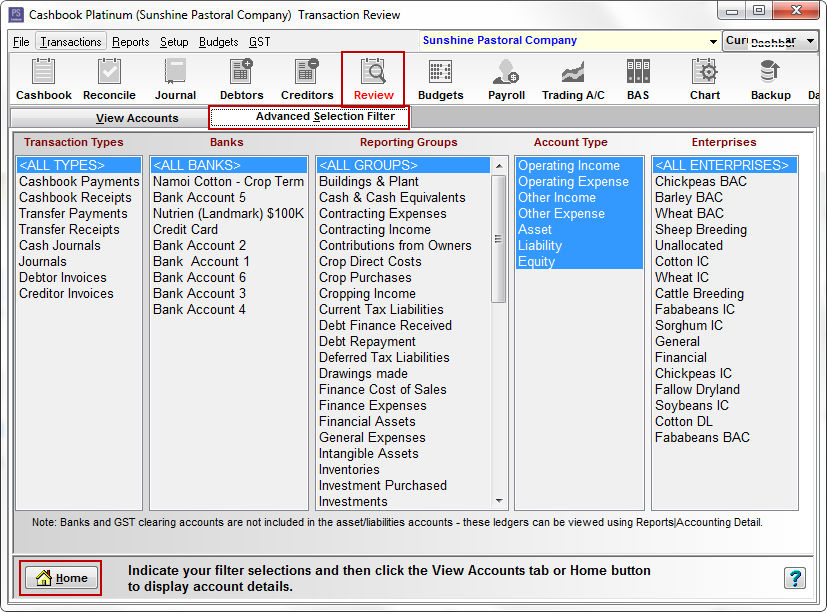Switch to Advanced Selection Filter tab
The height and width of the screenshot is (612, 827).
(309, 117)
